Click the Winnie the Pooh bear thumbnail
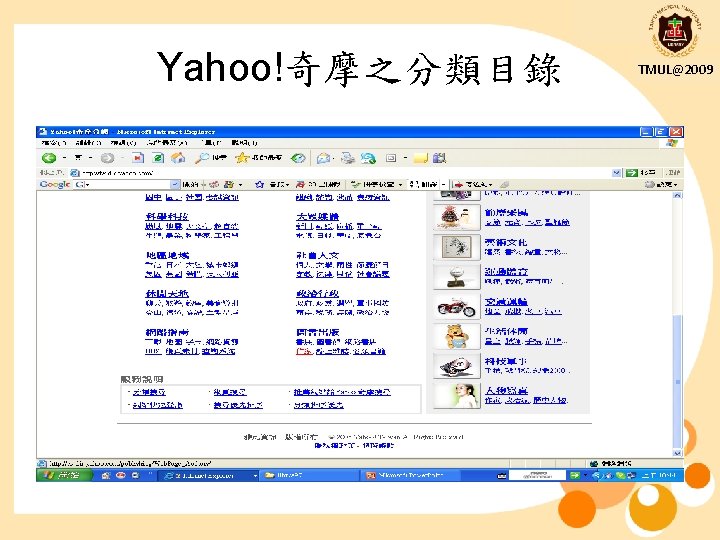Screen dimensions: 720x540 click(x=456, y=336)
